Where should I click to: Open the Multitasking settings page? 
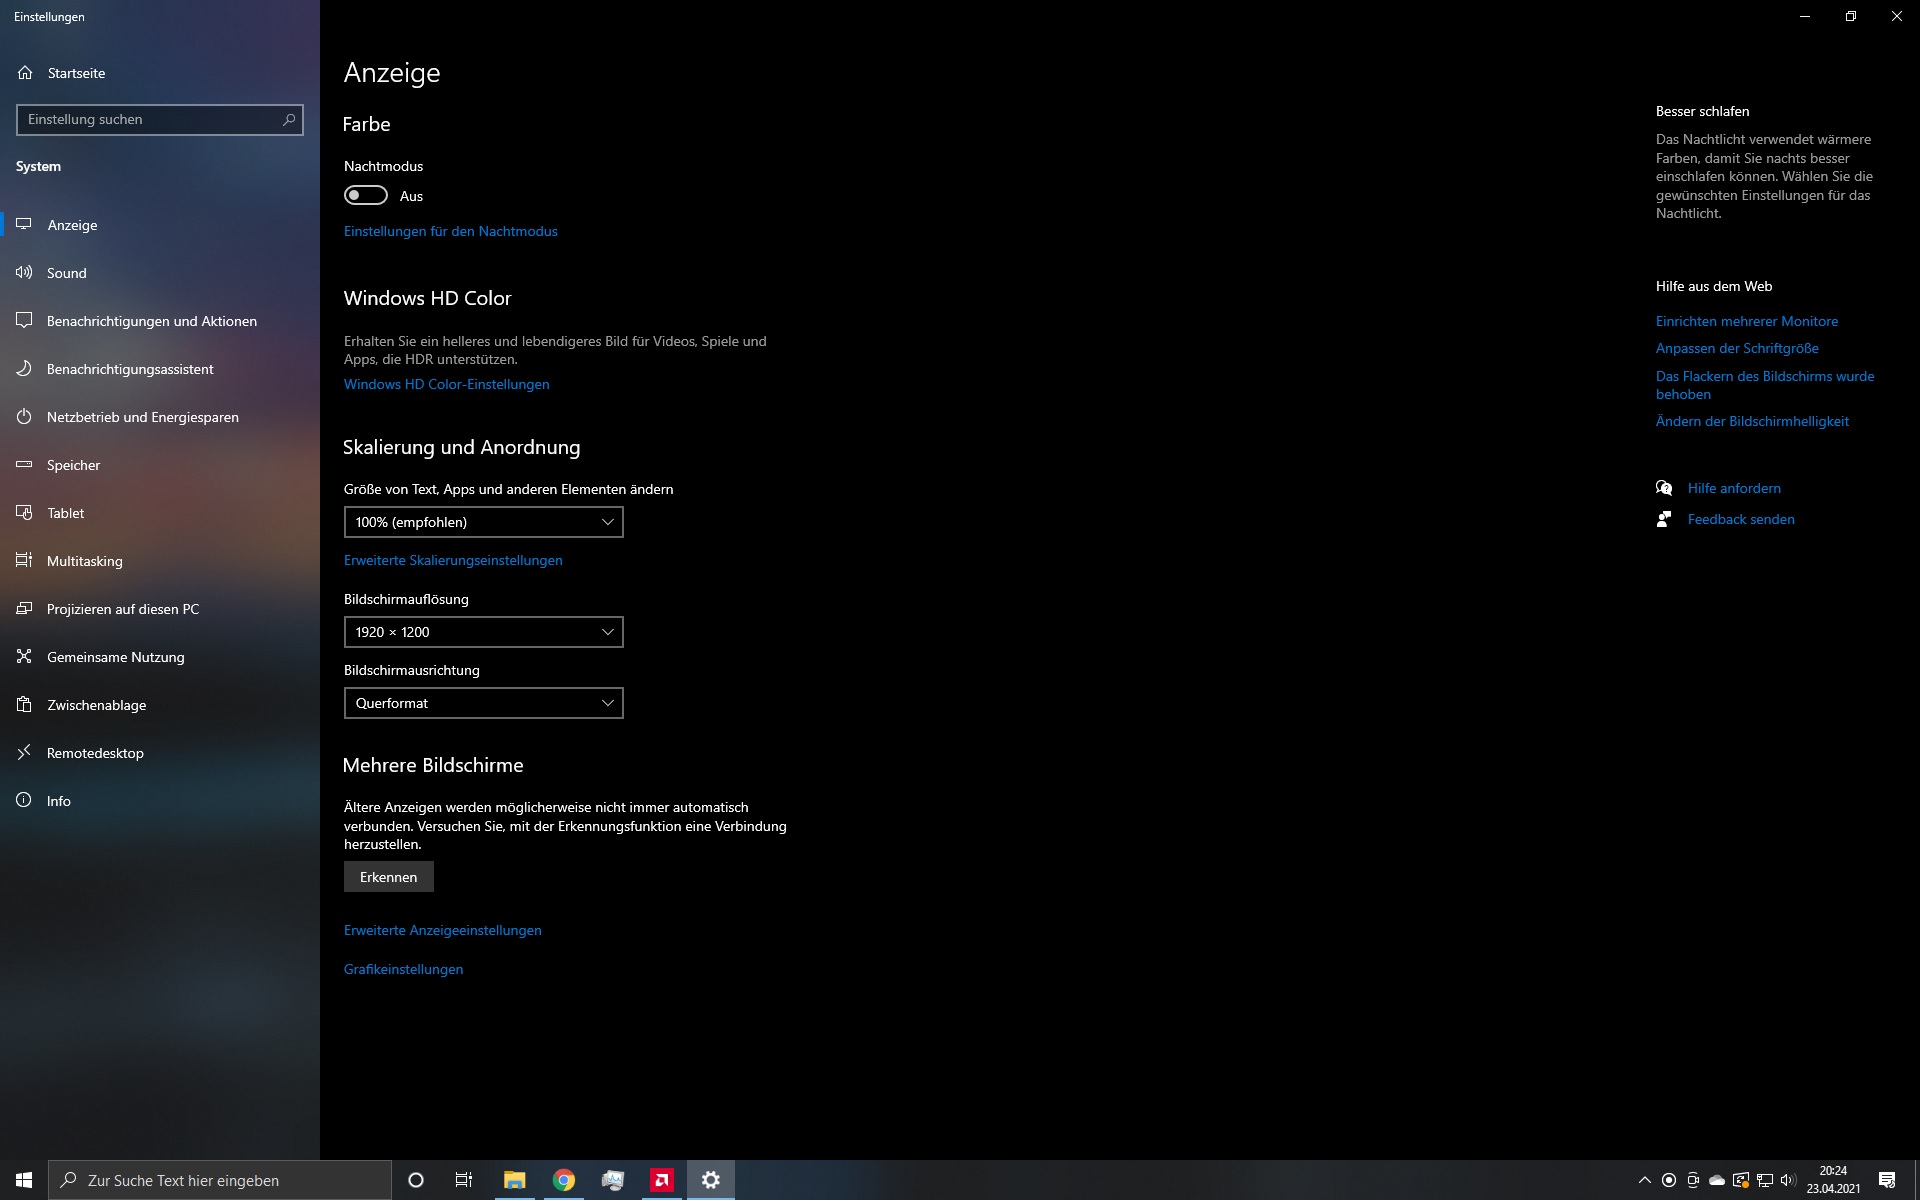coord(84,560)
